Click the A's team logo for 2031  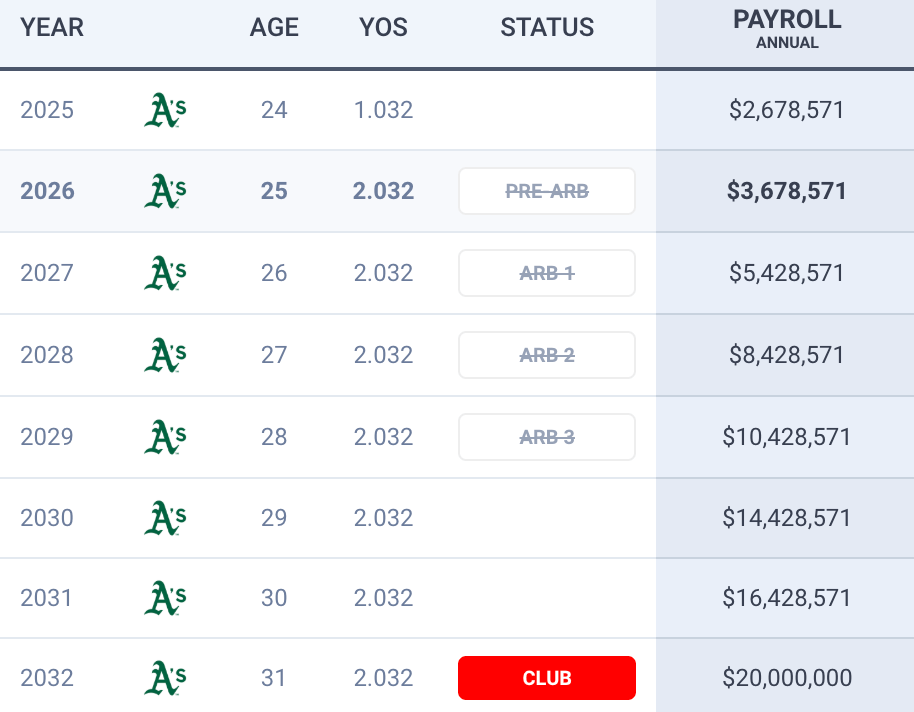pos(165,598)
